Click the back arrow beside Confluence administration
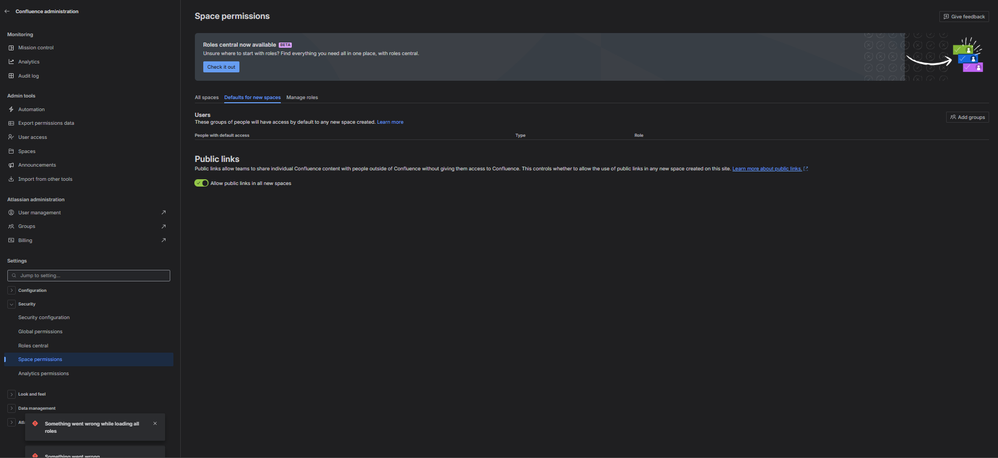The image size is (998, 458). coord(7,11)
